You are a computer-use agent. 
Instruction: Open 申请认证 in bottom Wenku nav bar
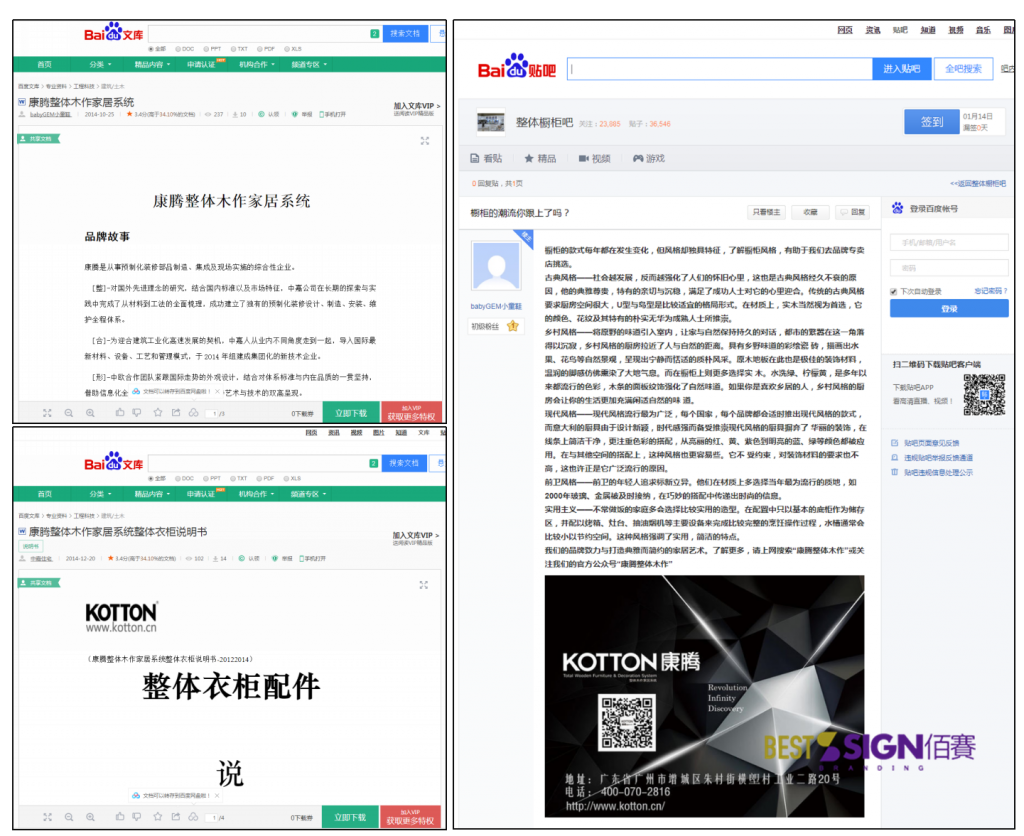[201, 494]
